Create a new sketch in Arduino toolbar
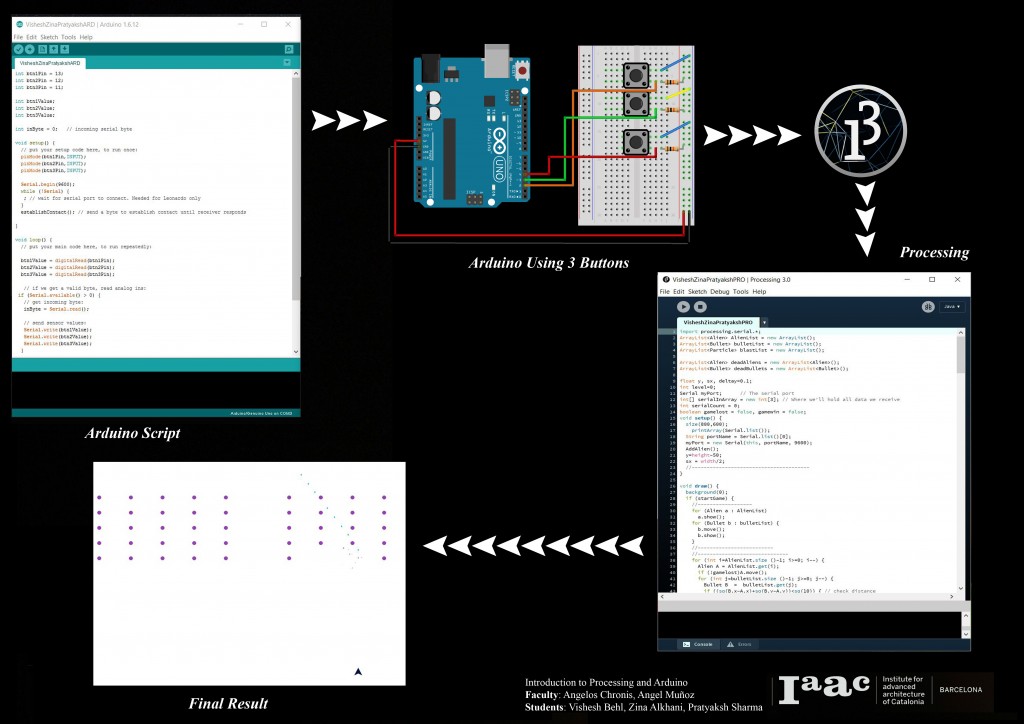Image resolution: width=1024 pixels, height=724 pixels. tap(42, 49)
